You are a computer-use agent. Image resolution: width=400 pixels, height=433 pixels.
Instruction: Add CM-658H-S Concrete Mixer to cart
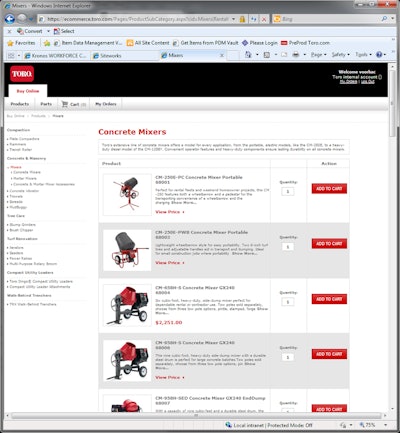click(329, 299)
